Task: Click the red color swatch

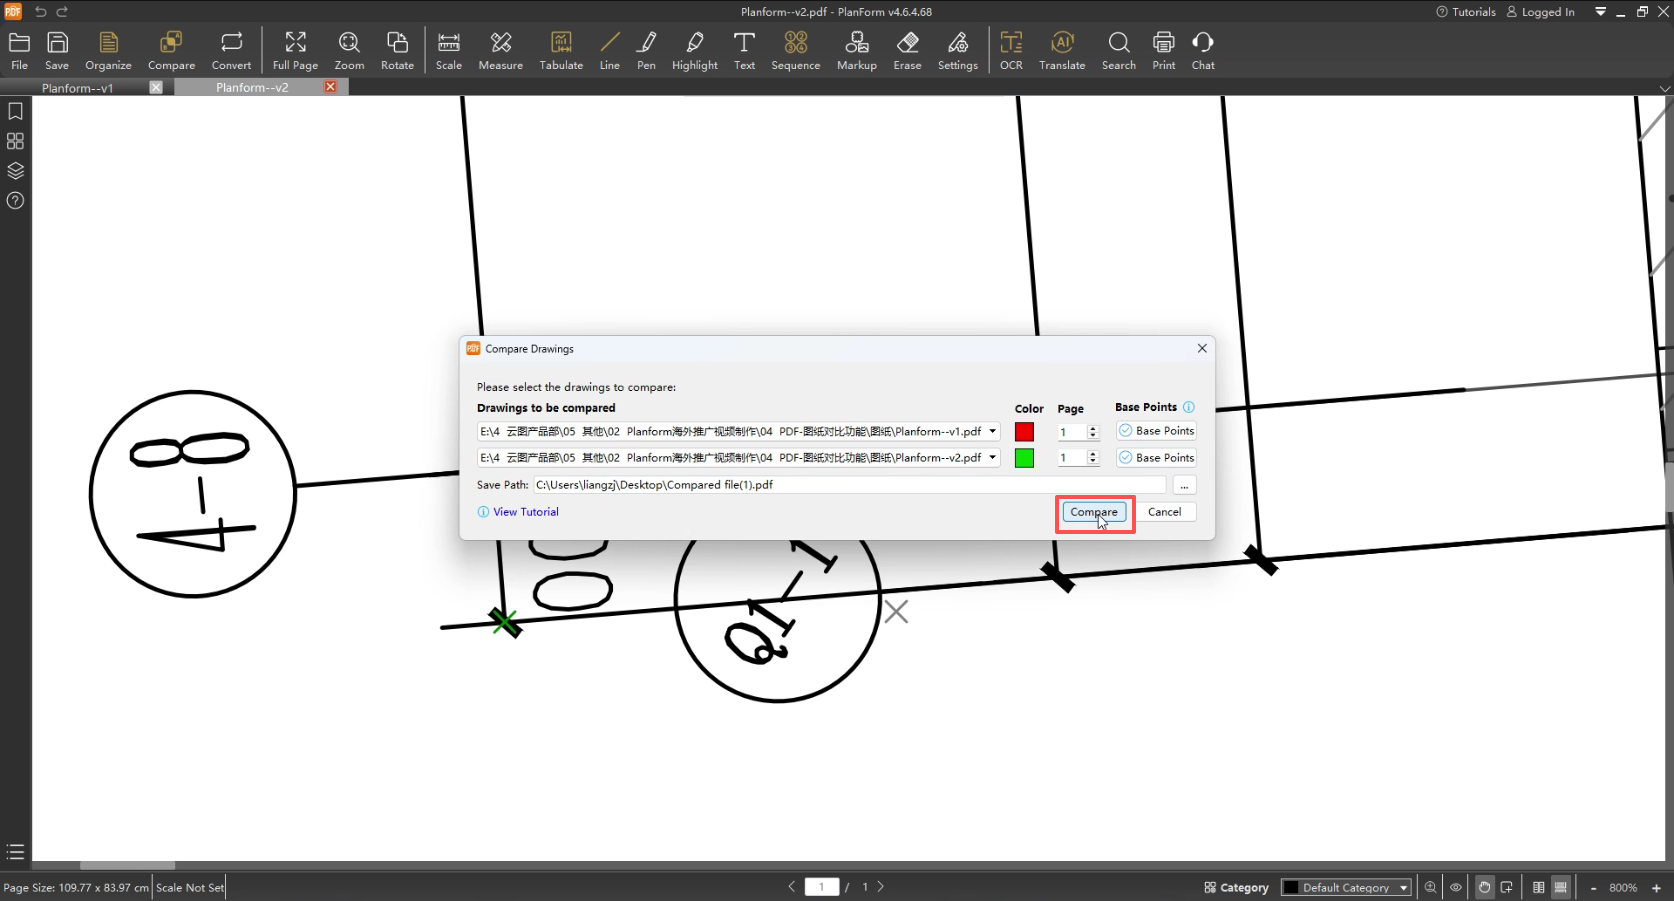Action: [x=1024, y=432]
